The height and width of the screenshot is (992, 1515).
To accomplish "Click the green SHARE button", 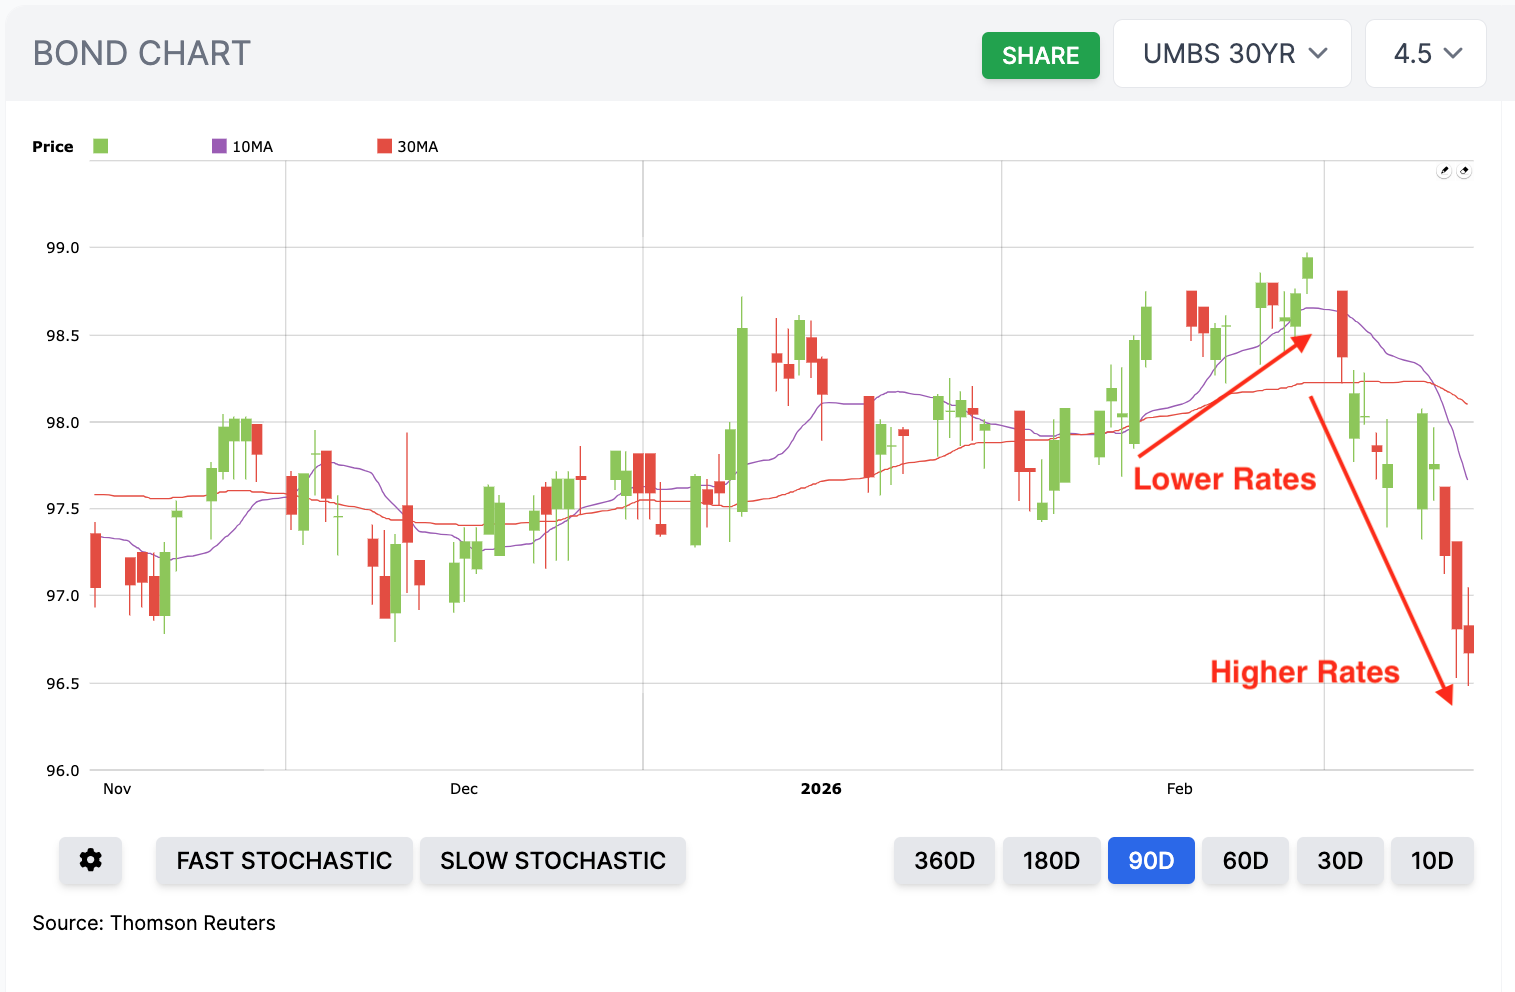I will coord(1040,55).
